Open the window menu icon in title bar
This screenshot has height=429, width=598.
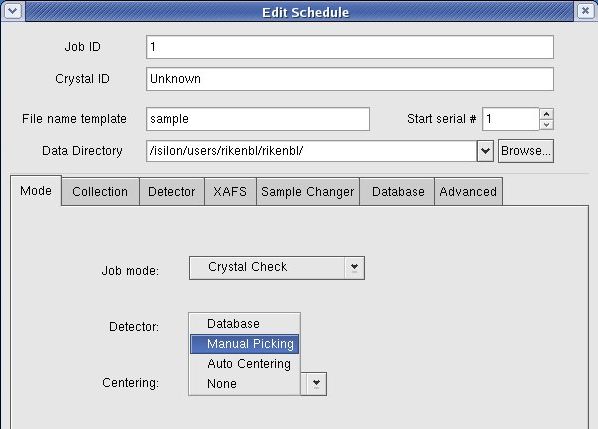[14, 11]
